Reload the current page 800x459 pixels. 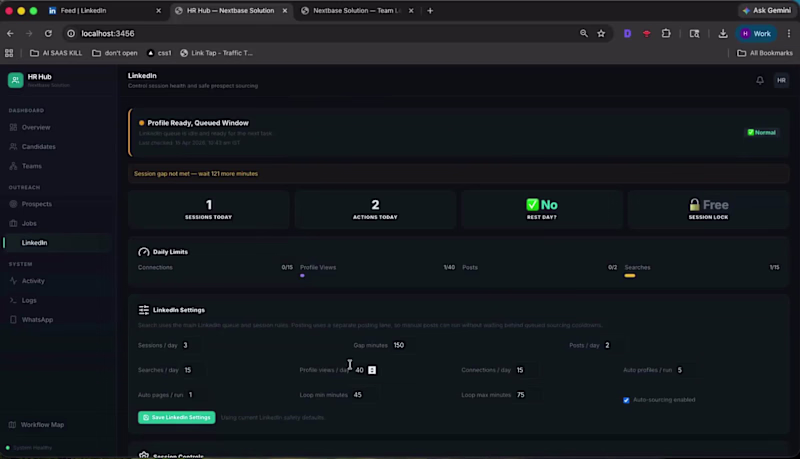click(48, 34)
